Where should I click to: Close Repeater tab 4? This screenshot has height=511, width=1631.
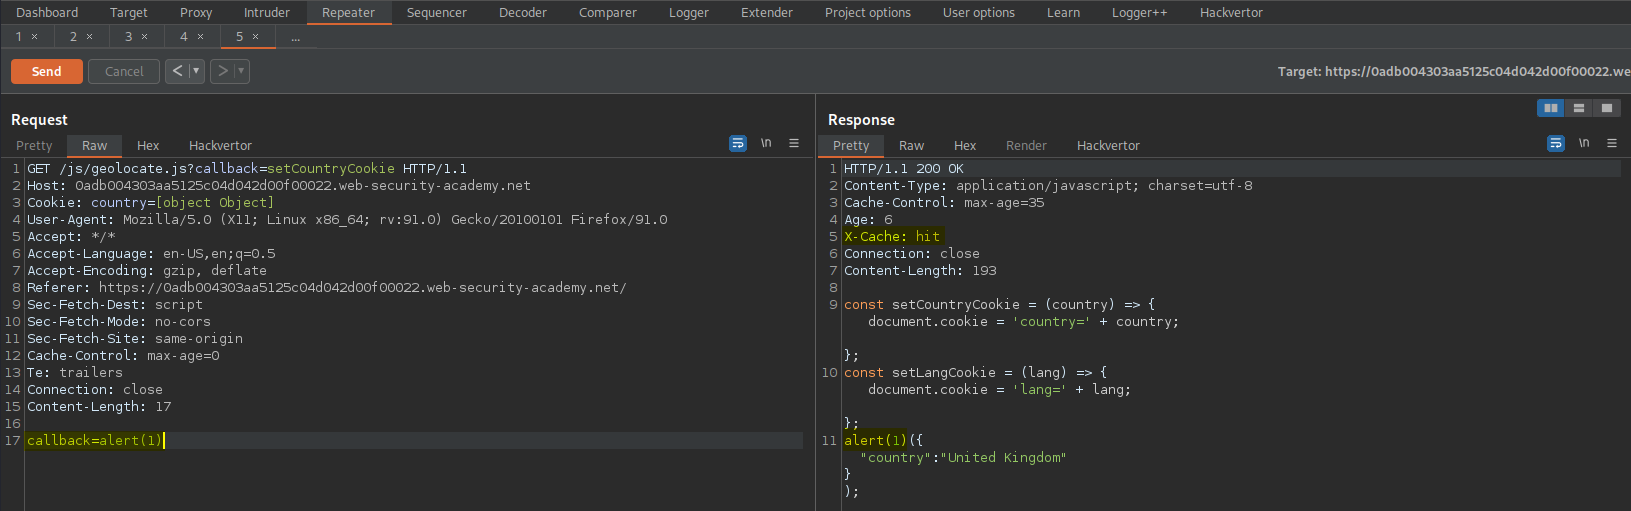(201, 37)
